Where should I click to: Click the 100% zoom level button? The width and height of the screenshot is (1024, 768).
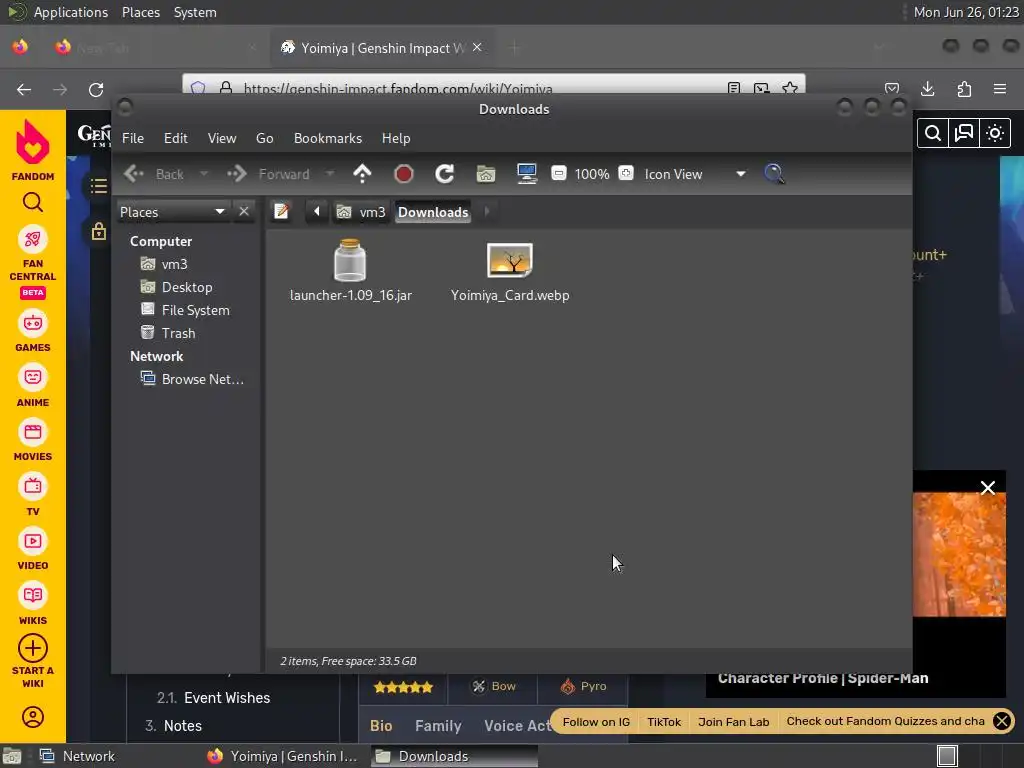[592, 174]
